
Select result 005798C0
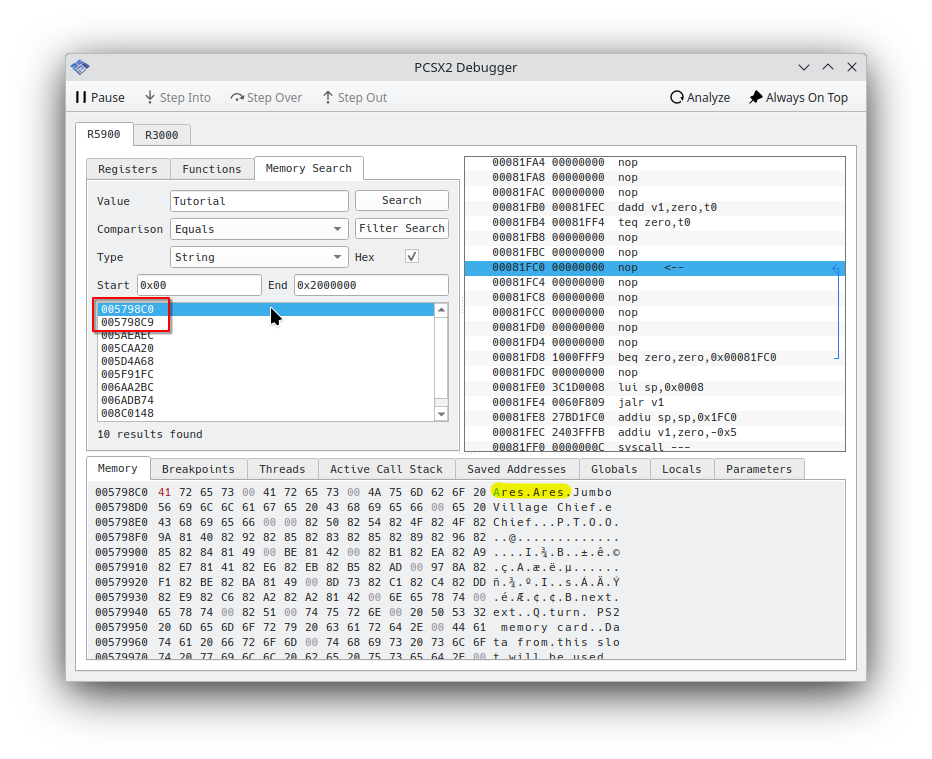click(x=266, y=309)
